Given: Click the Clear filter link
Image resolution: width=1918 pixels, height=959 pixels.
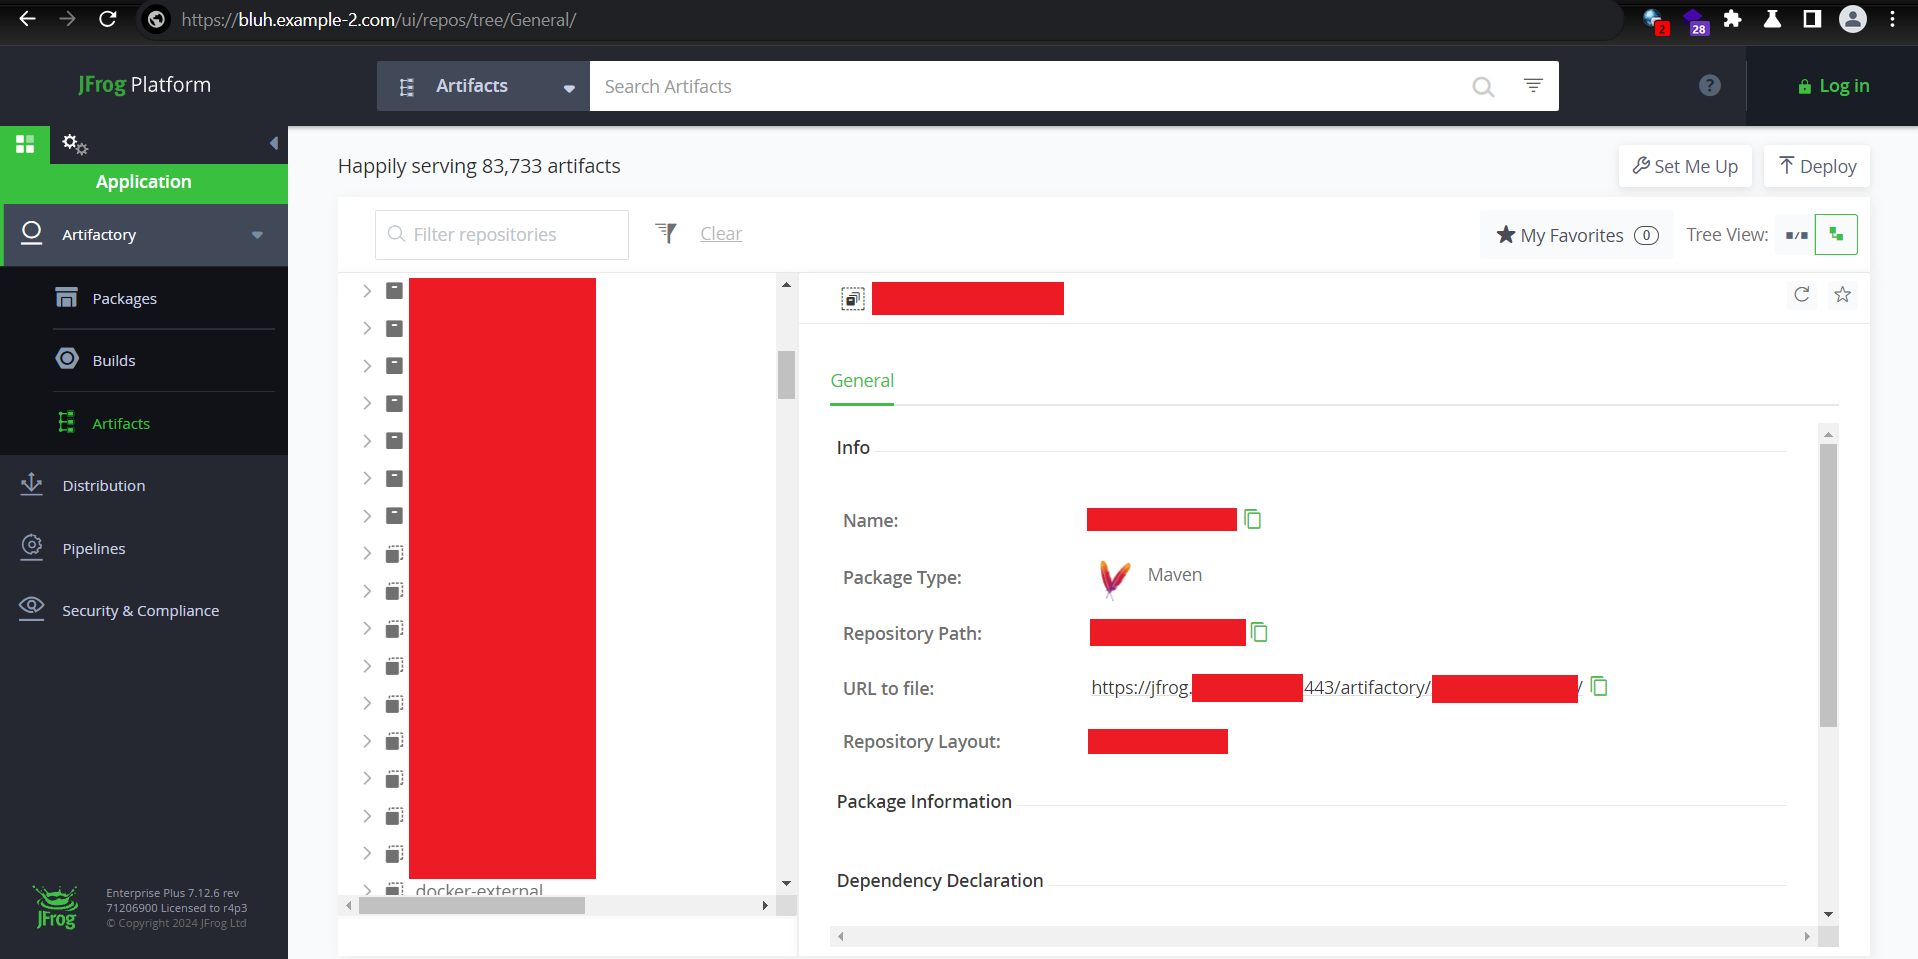Looking at the screenshot, I should (720, 234).
